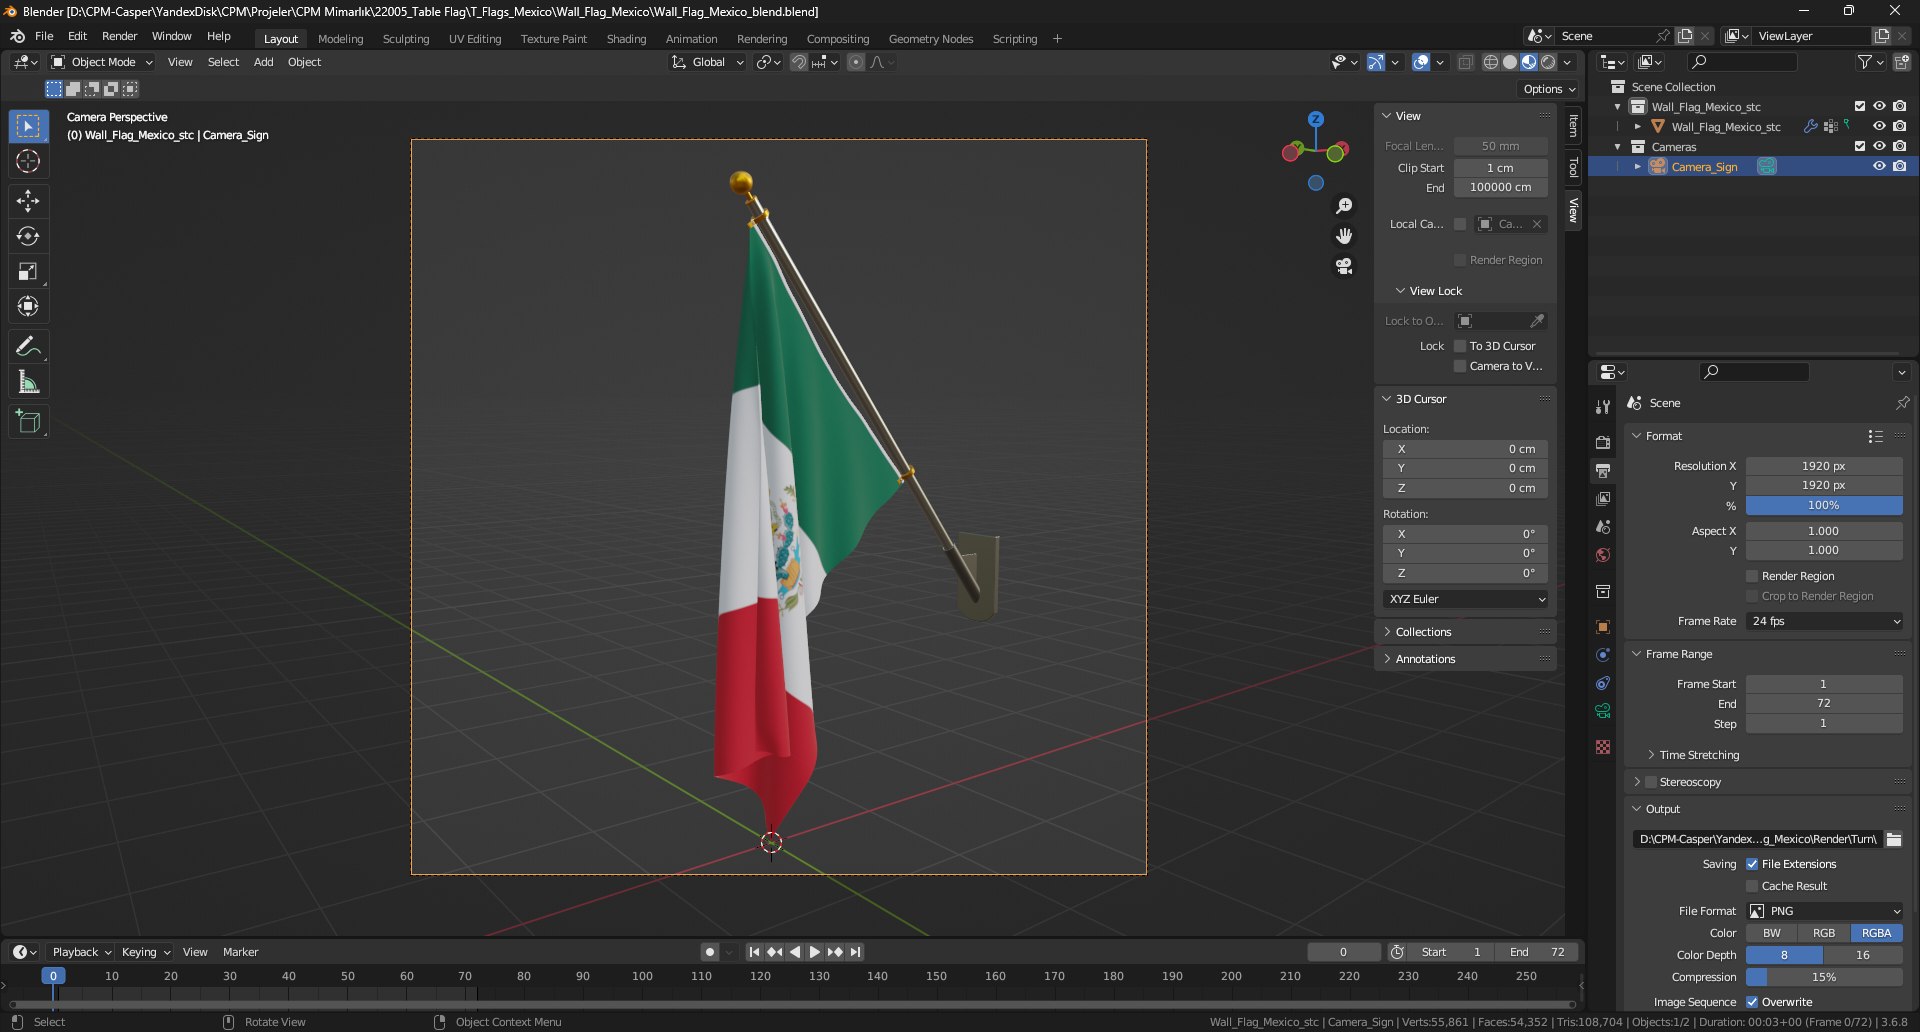Select the Measure tool
1920x1032 pixels.
[28, 382]
